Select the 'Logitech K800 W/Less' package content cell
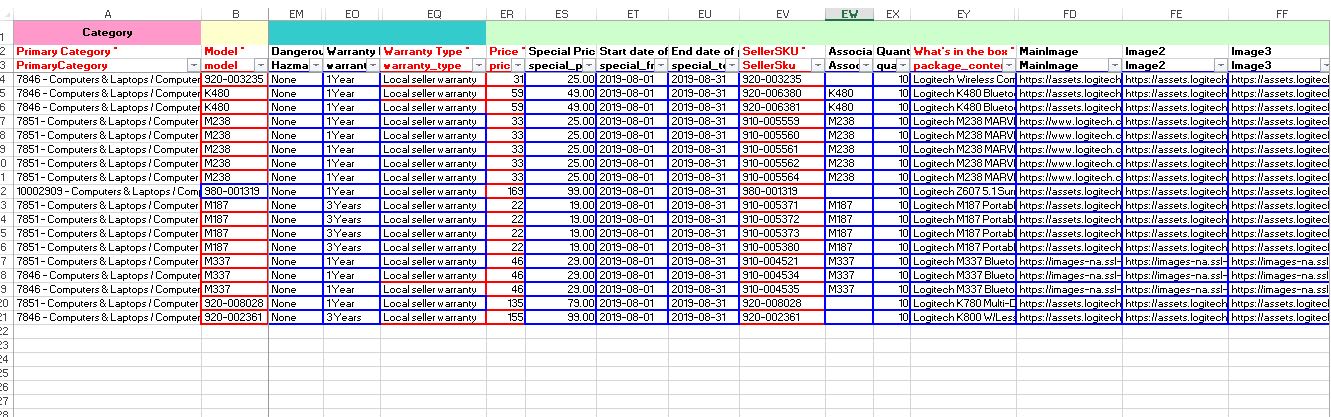Screen dimensions: 1331x417 pyautogui.click(x=963, y=317)
